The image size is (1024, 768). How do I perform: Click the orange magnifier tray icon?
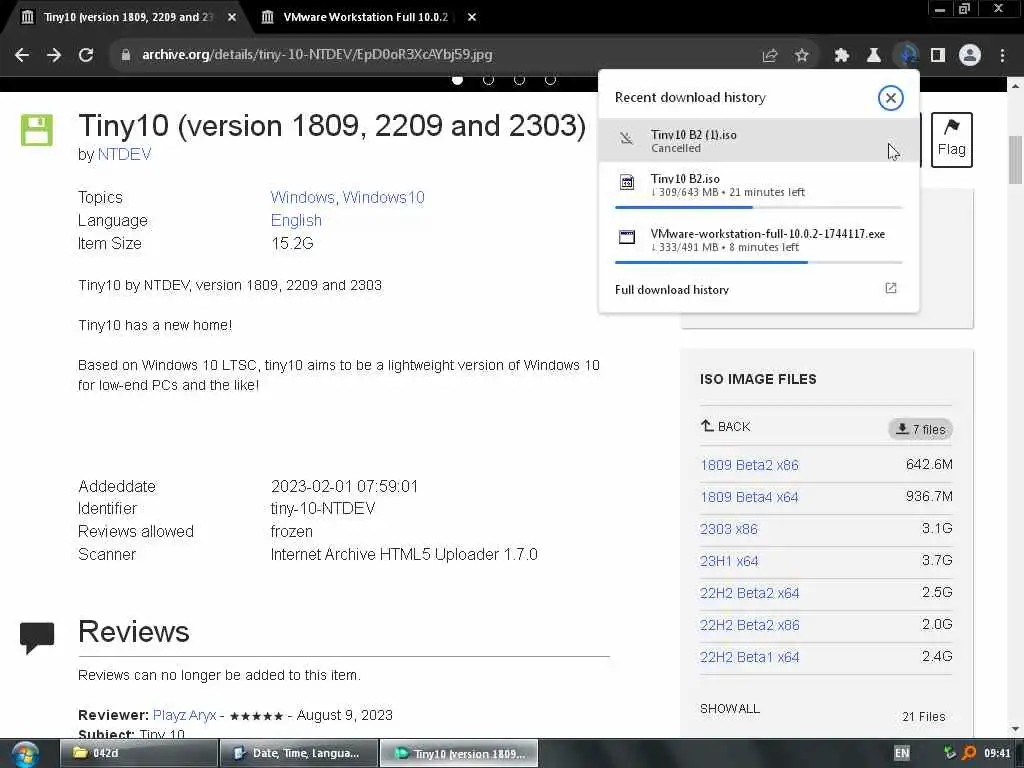pyautogui.click(x=969, y=753)
